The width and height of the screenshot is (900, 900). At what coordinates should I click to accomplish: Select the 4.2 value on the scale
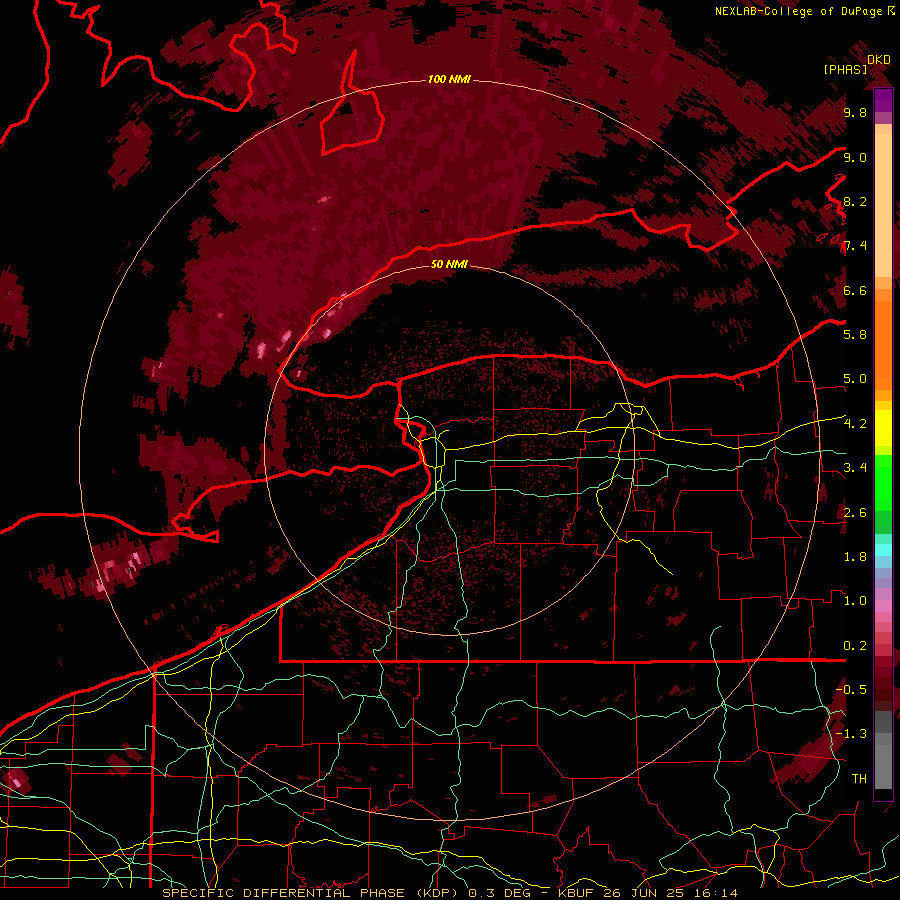click(x=855, y=424)
